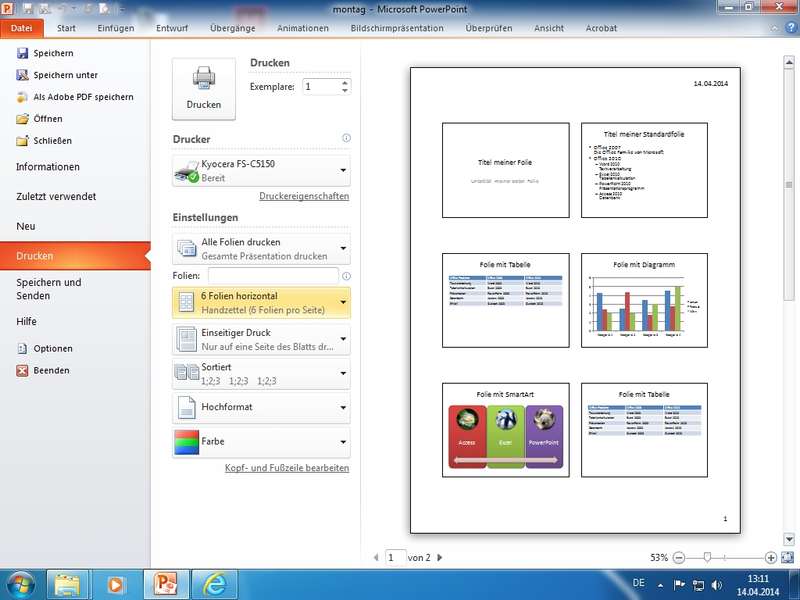Click the next page arrow
The width and height of the screenshot is (800, 600).
[440, 558]
